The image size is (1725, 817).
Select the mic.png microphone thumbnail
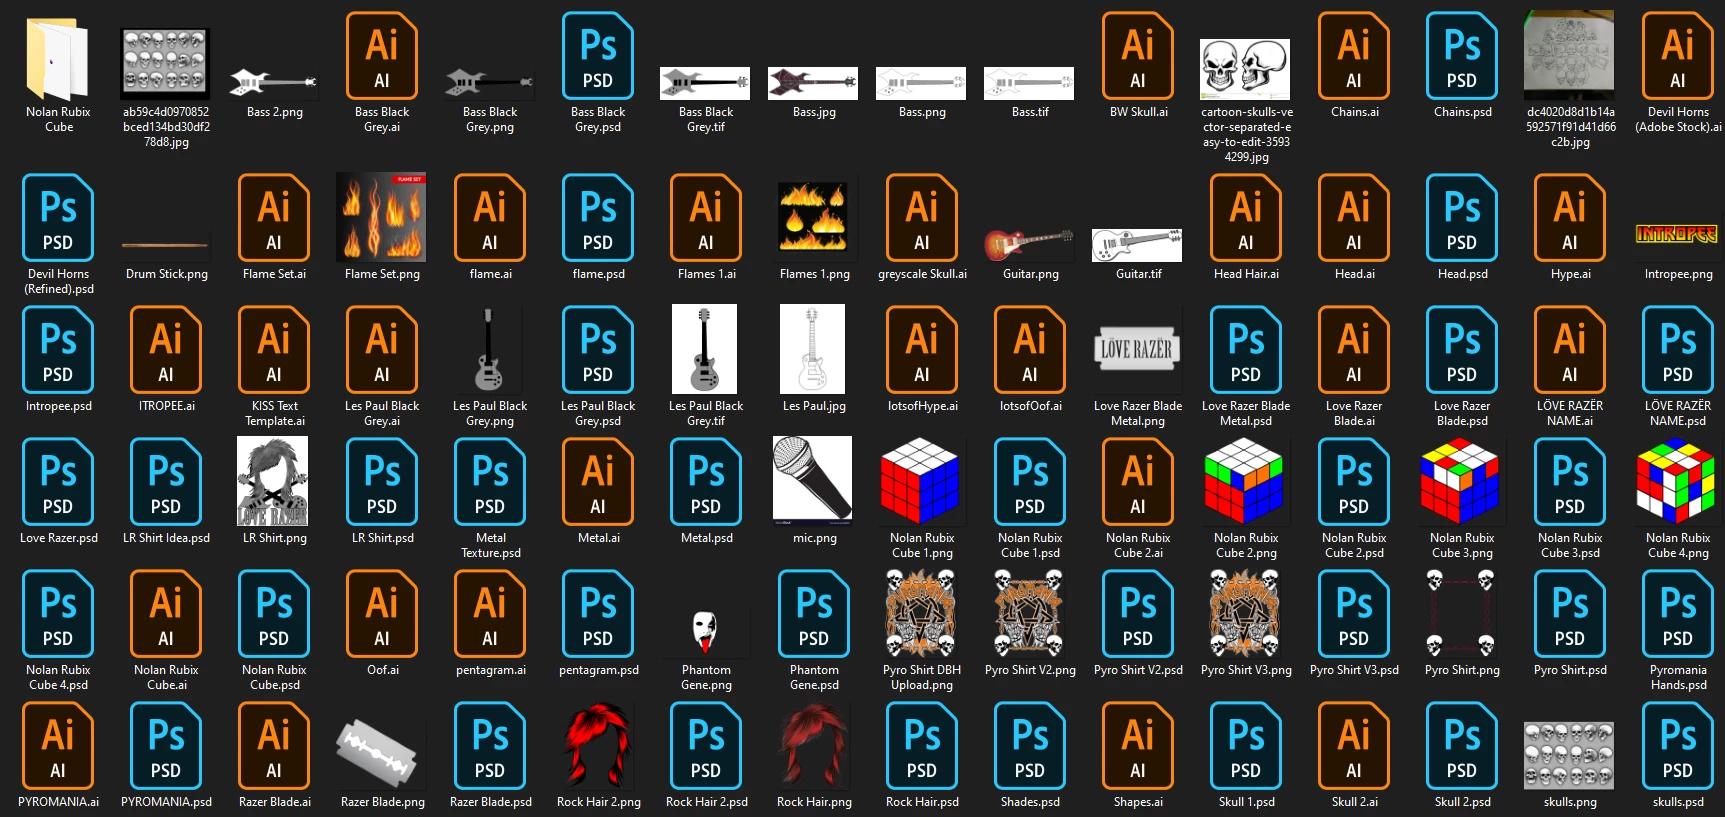point(812,480)
